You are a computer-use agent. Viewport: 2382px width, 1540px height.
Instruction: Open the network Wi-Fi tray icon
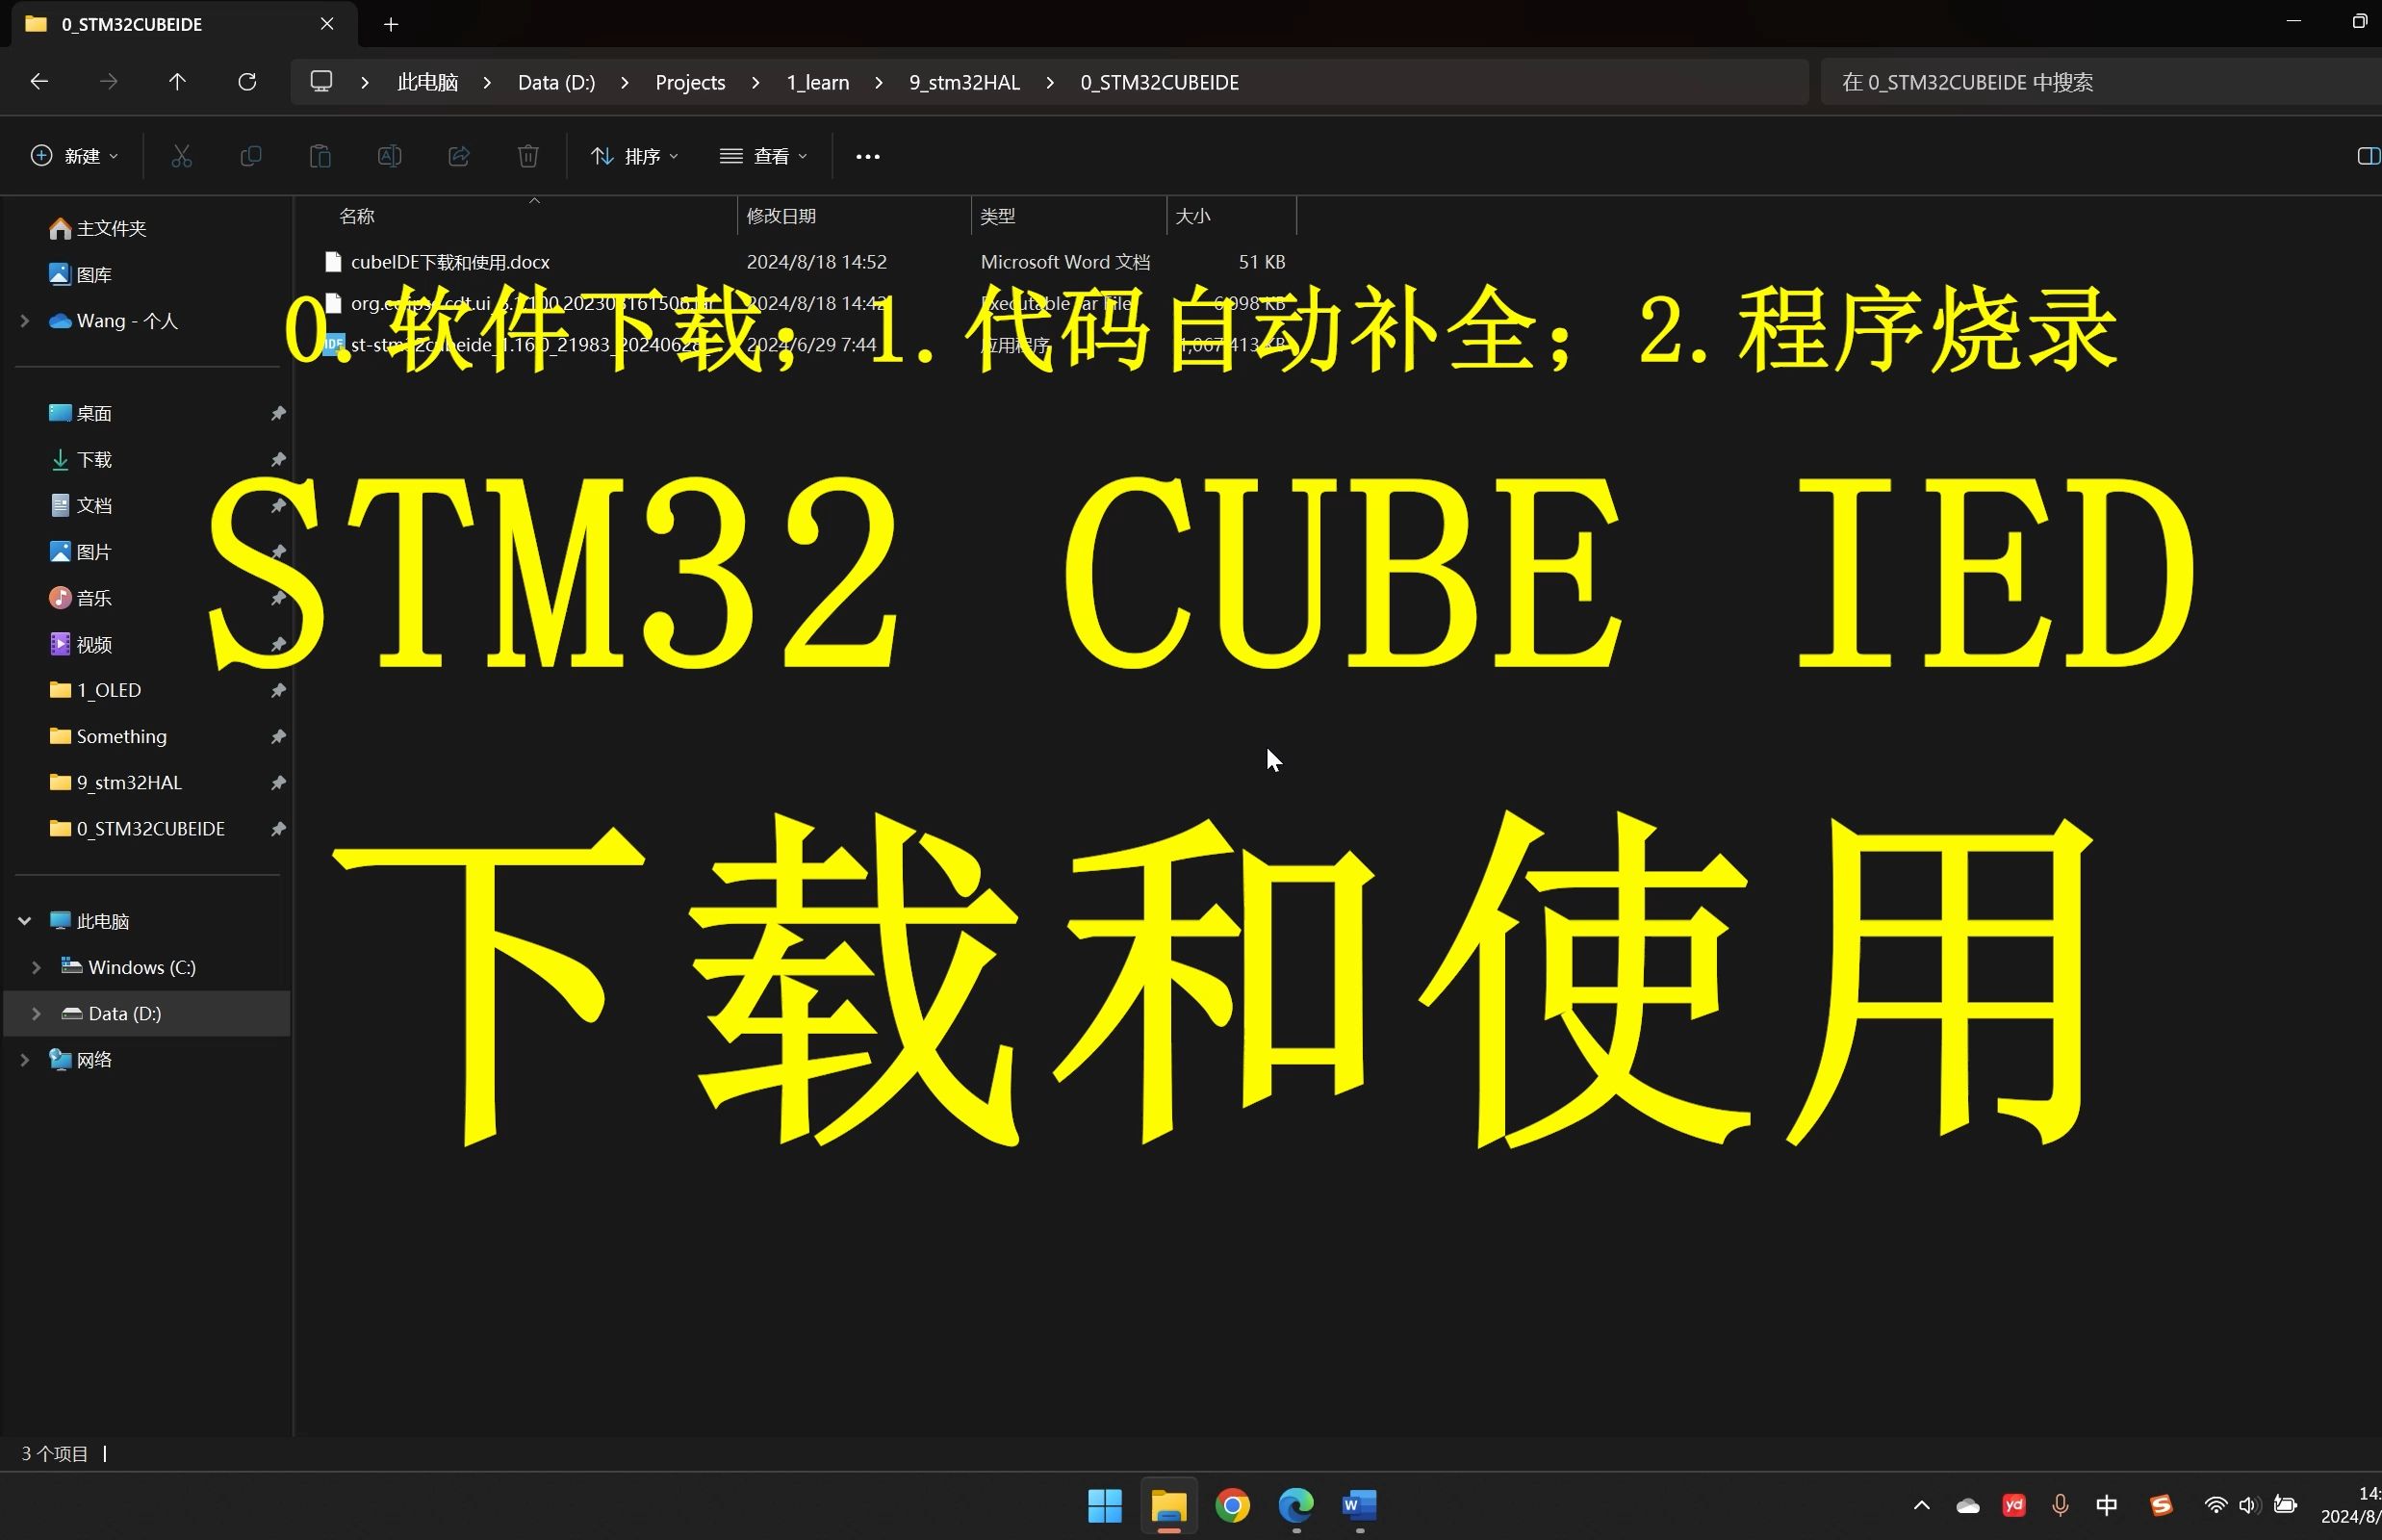click(2215, 1505)
